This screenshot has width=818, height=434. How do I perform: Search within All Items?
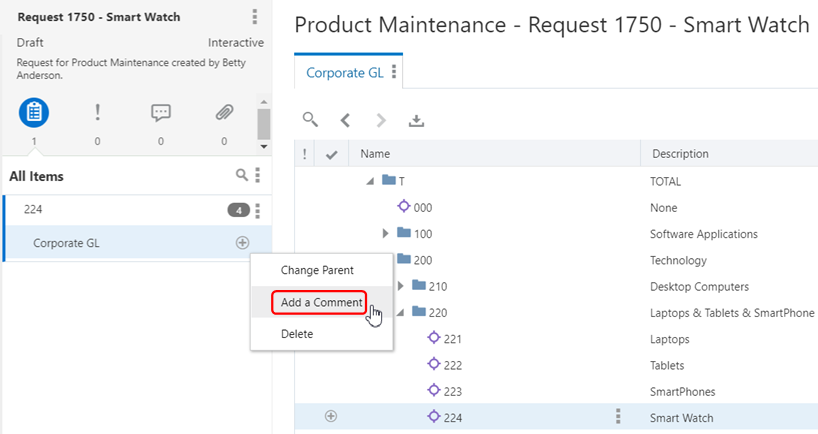(x=241, y=175)
